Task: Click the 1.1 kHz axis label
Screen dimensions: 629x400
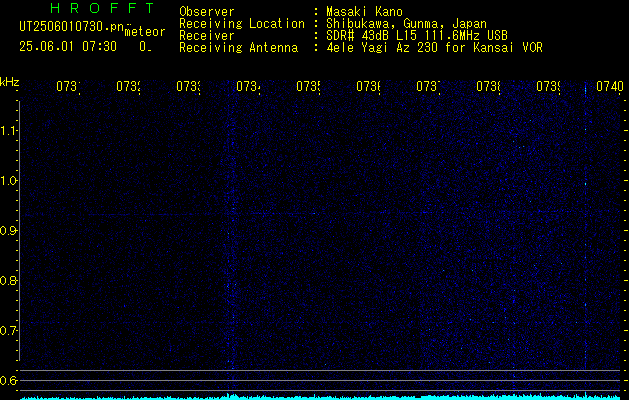Action: [x=8, y=130]
